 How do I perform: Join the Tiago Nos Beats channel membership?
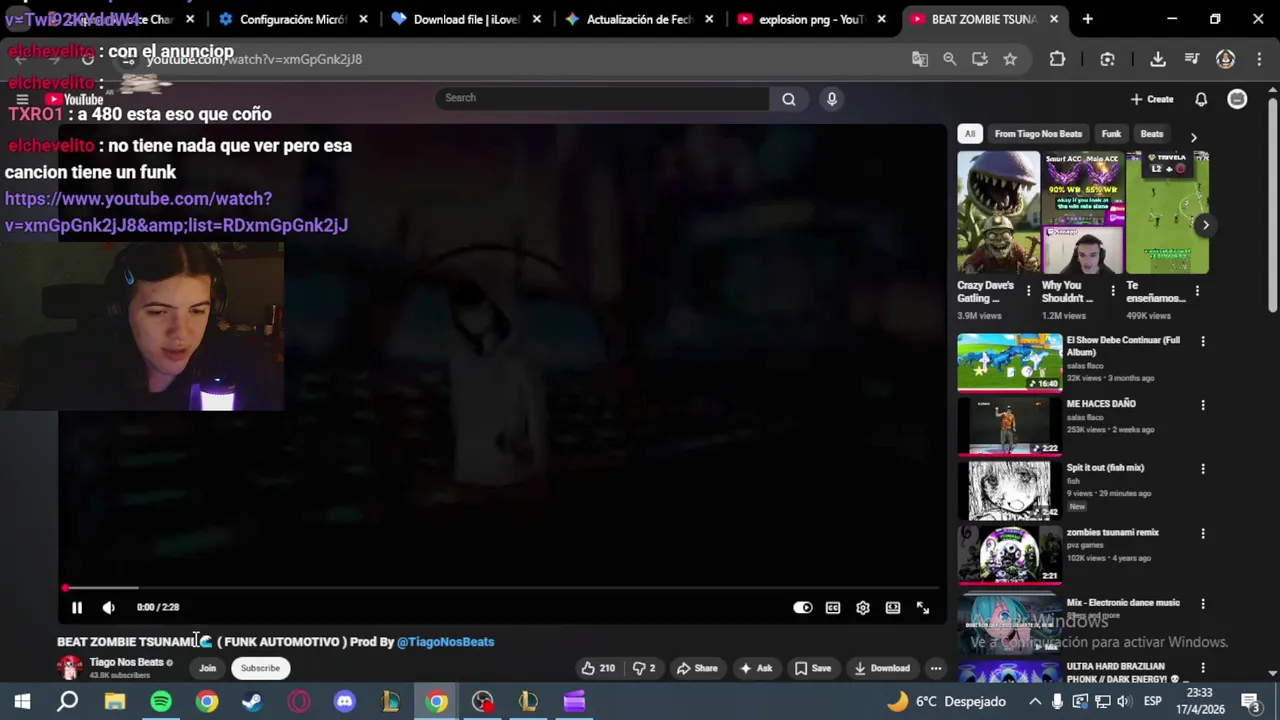point(207,668)
